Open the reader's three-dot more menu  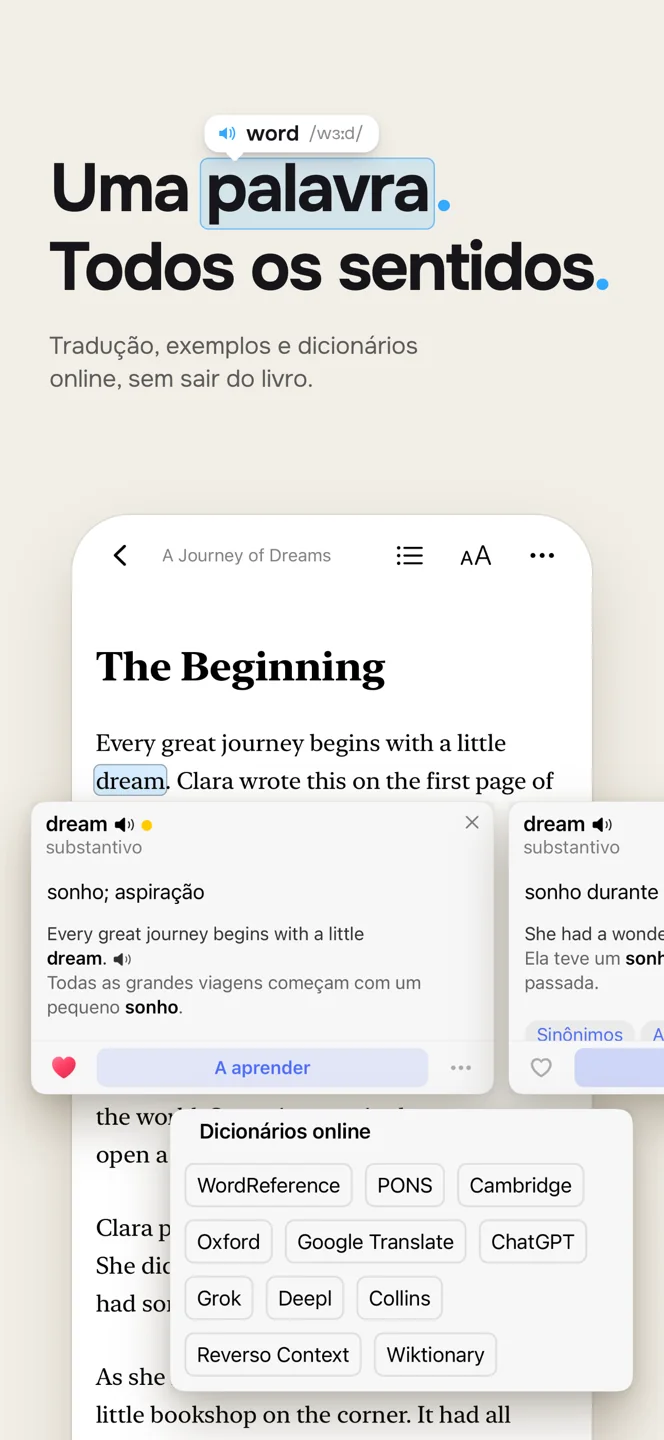click(x=542, y=556)
